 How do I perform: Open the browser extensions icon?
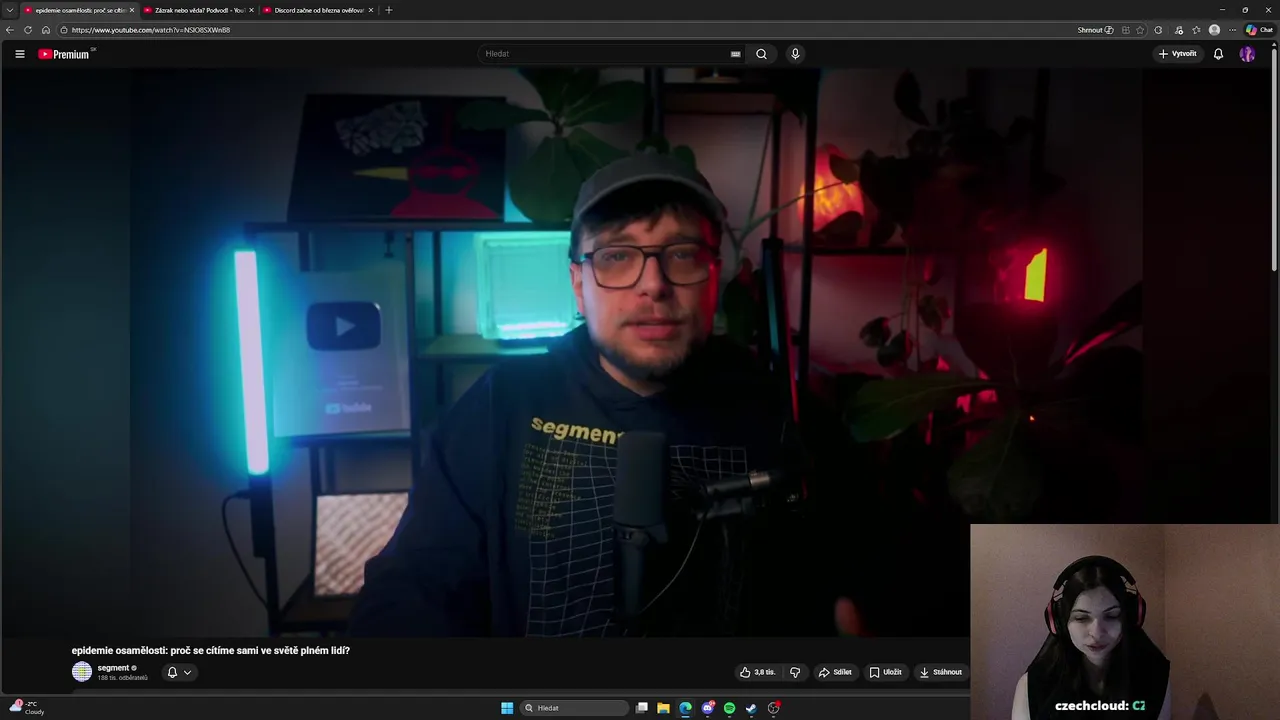1158,30
